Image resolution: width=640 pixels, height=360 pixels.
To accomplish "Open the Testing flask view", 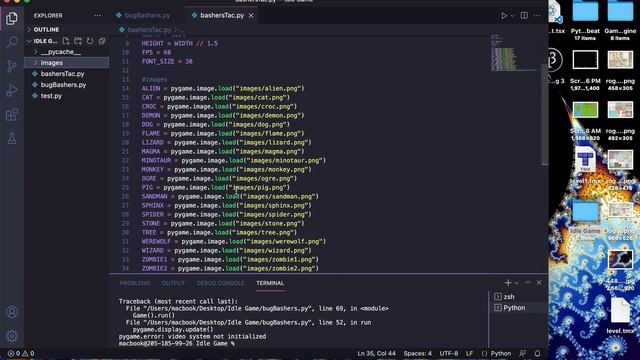I will (12, 139).
